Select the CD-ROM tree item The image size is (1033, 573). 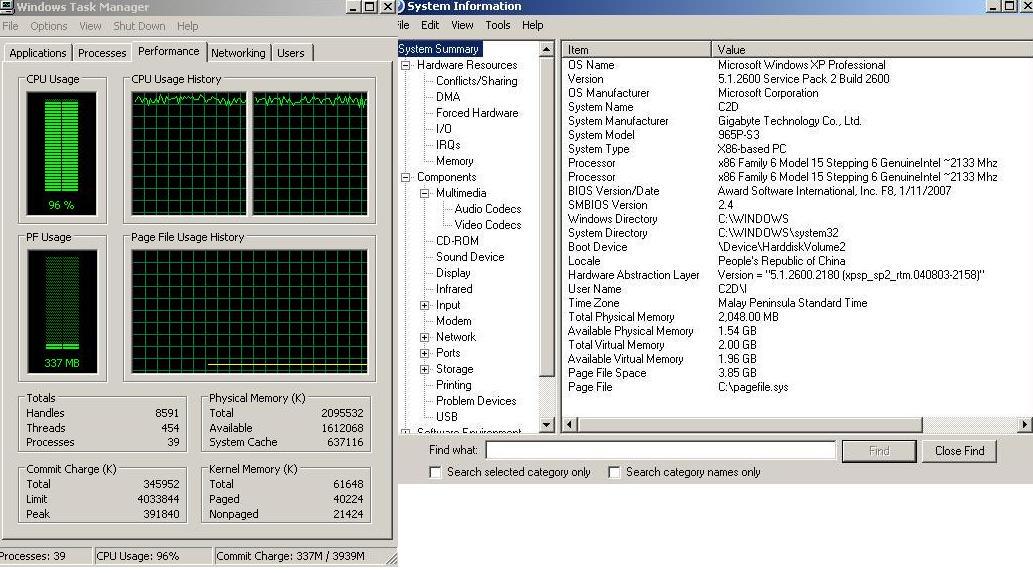tap(457, 241)
